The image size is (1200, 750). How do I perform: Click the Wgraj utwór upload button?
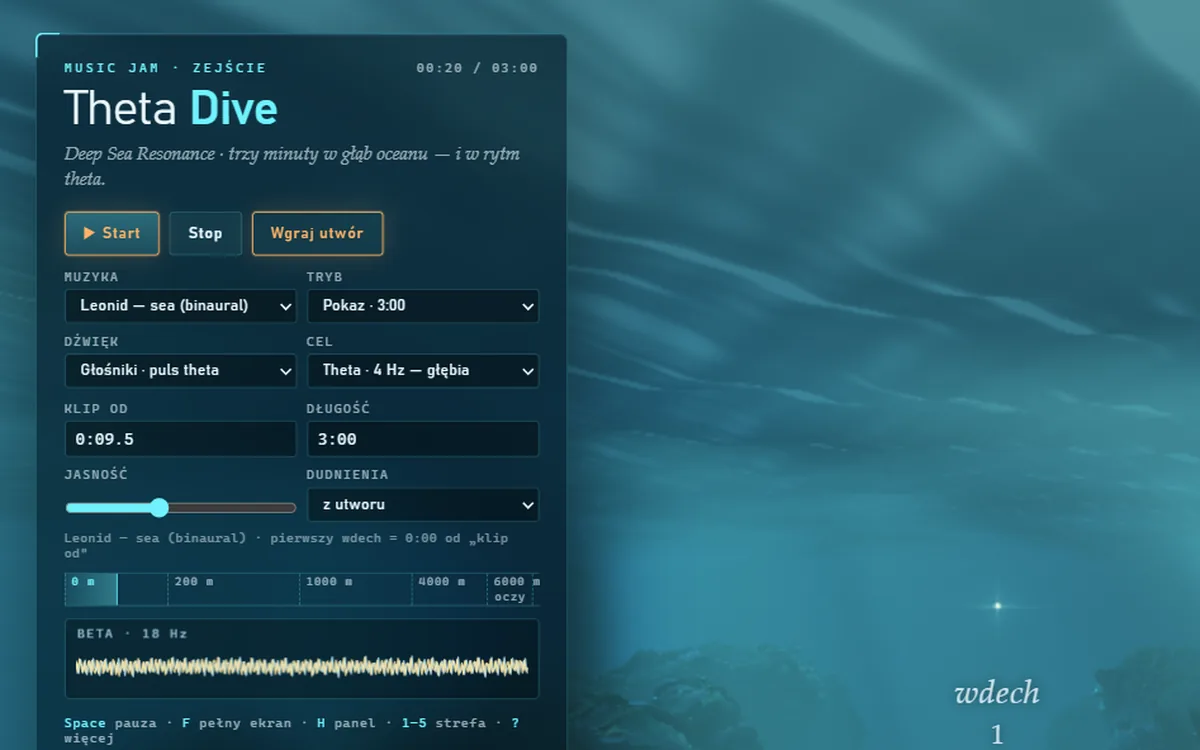click(317, 233)
